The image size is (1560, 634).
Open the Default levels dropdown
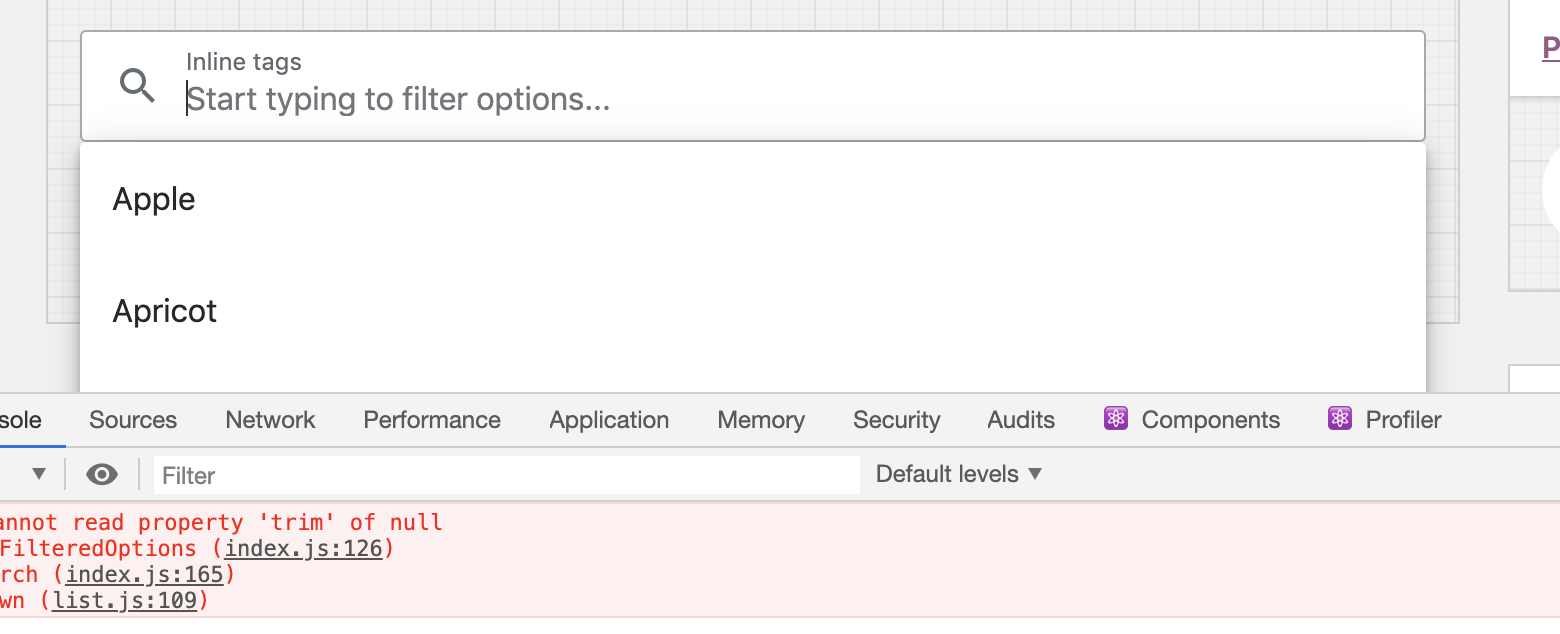coord(956,473)
